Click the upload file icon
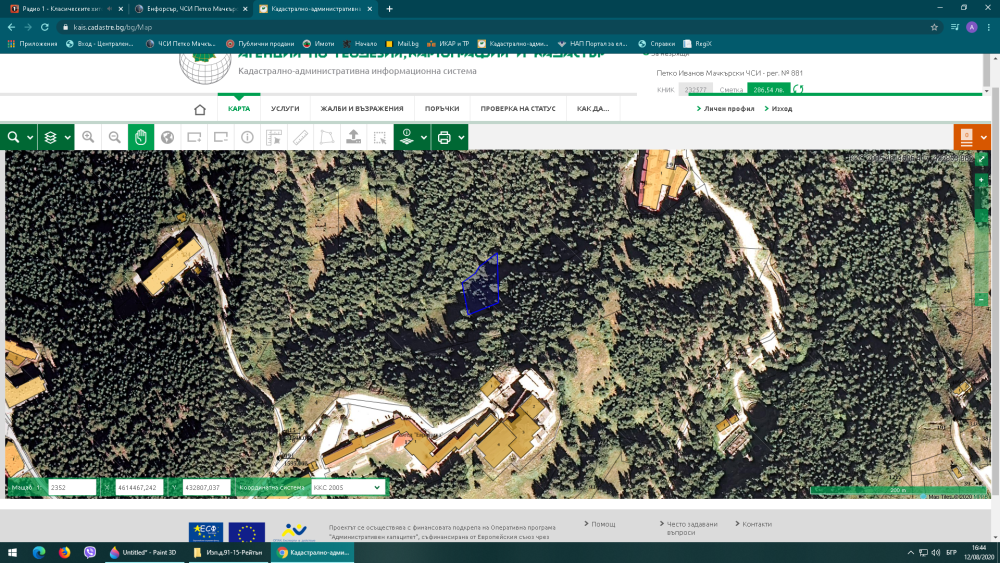 [x=352, y=137]
